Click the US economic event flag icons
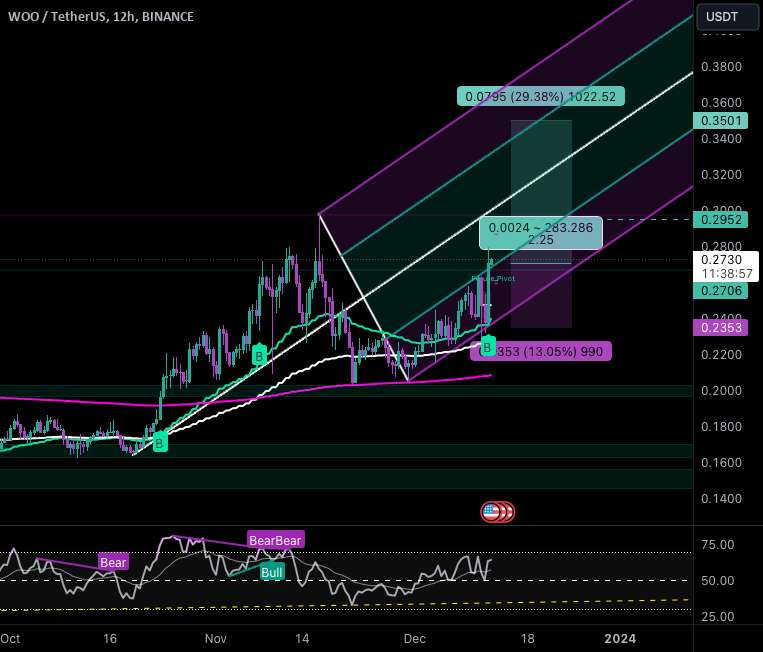Image resolution: width=763 pixels, height=652 pixels. (x=497, y=511)
